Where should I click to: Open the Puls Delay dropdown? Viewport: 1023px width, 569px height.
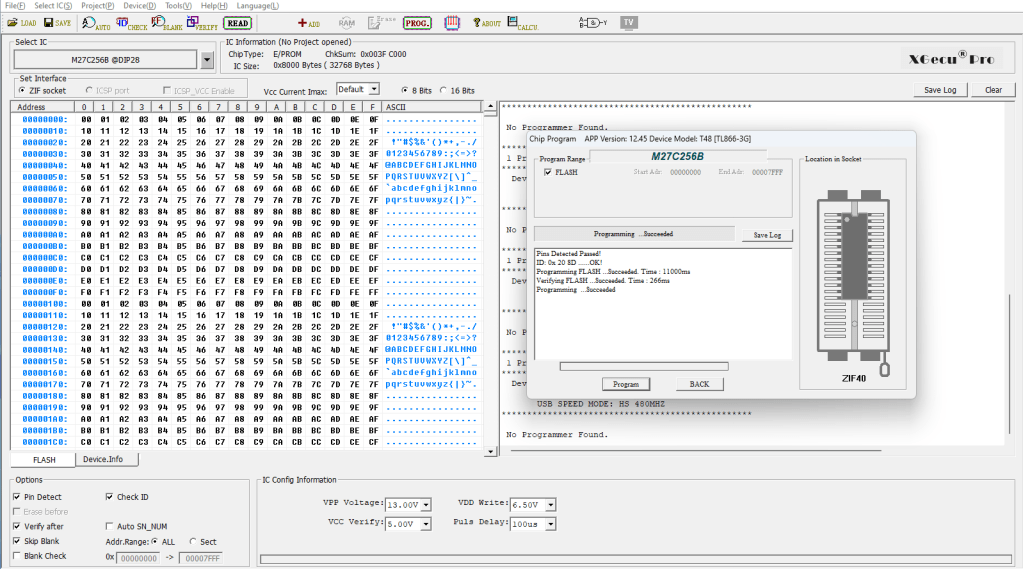point(533,523)
